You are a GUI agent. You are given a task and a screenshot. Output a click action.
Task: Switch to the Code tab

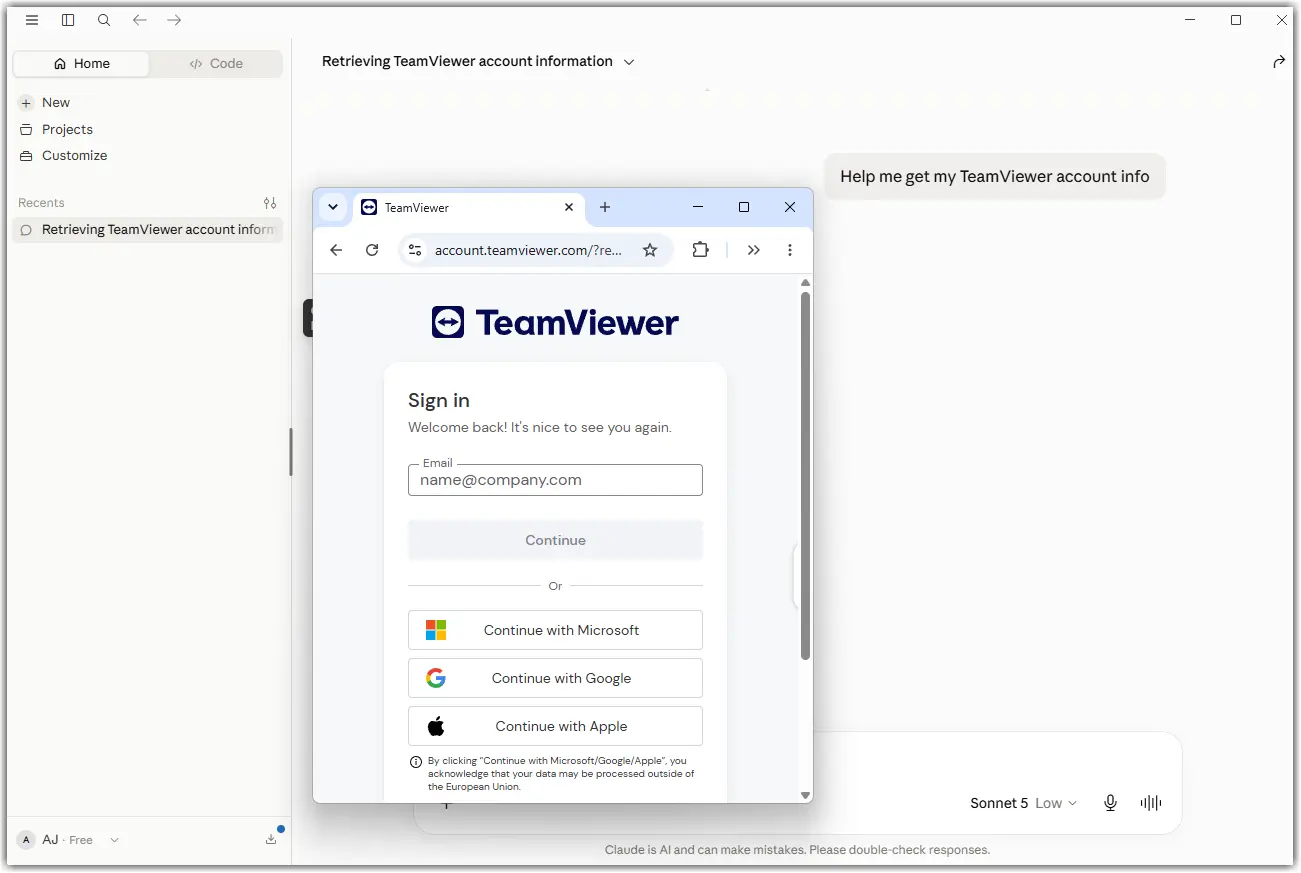[x=216, y=63]
